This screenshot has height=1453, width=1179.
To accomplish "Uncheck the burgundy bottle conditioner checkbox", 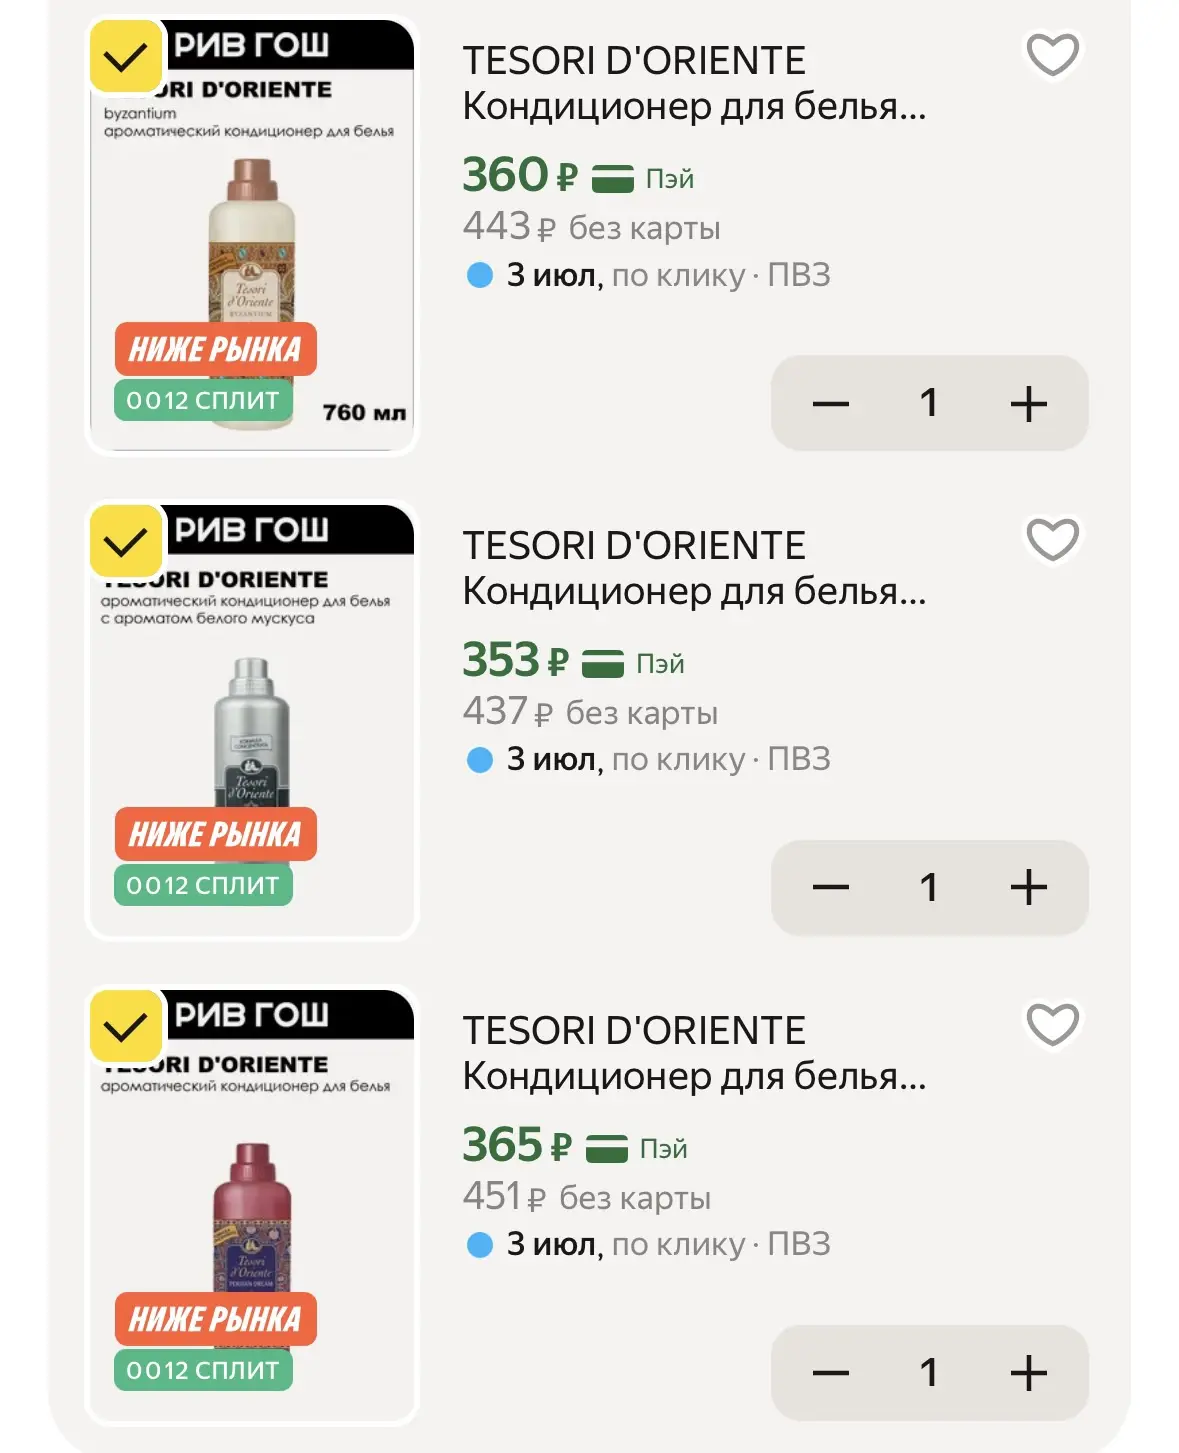I will point(126,1027).
